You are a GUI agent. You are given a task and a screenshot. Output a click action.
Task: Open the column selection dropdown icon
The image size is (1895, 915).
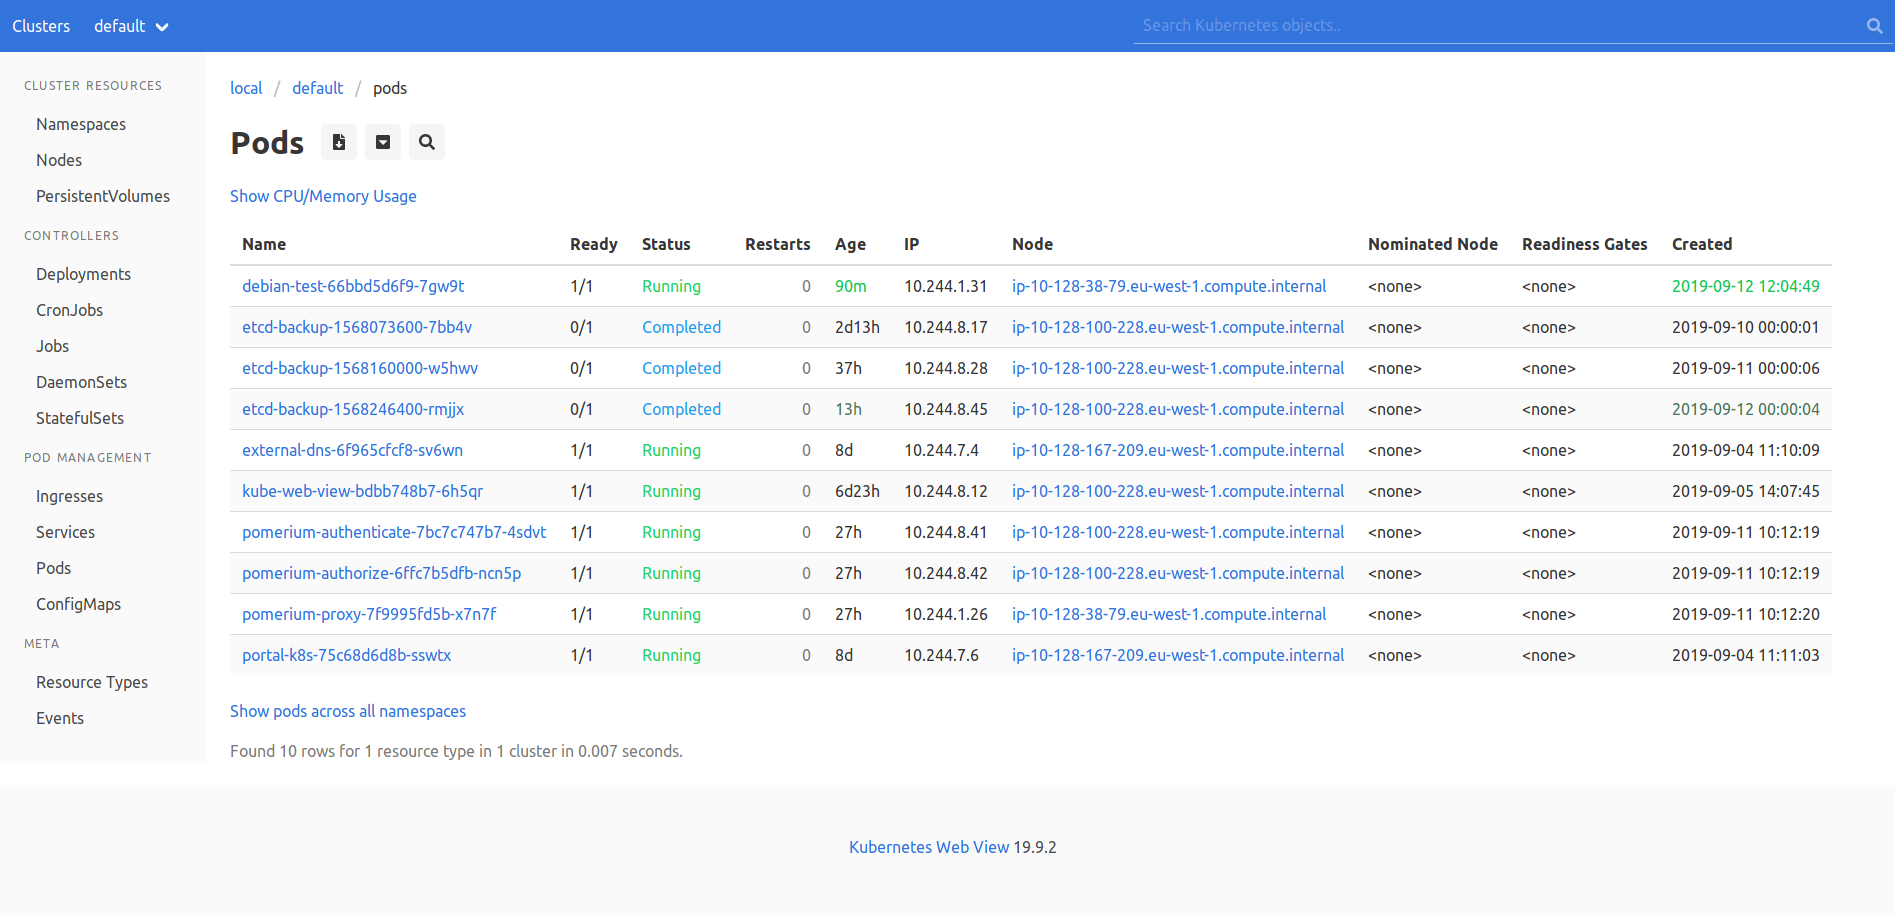(382, 141)
